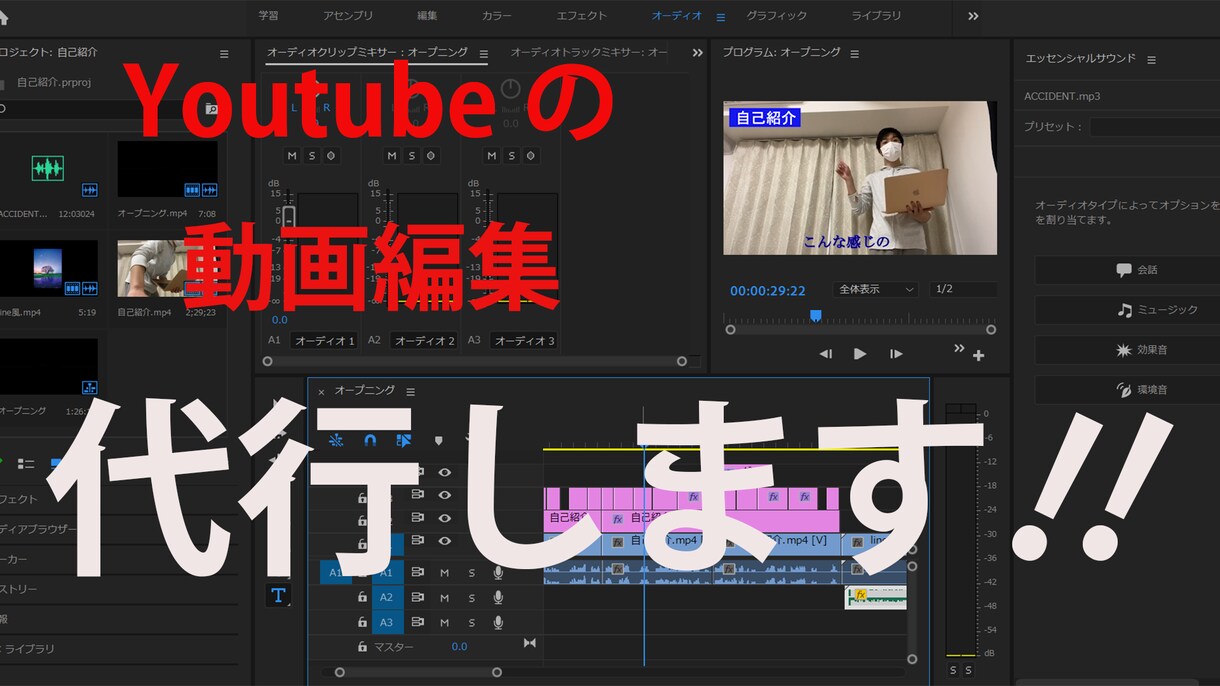
Task: Play the sequence in Program monitor
Action: (859, 353)
